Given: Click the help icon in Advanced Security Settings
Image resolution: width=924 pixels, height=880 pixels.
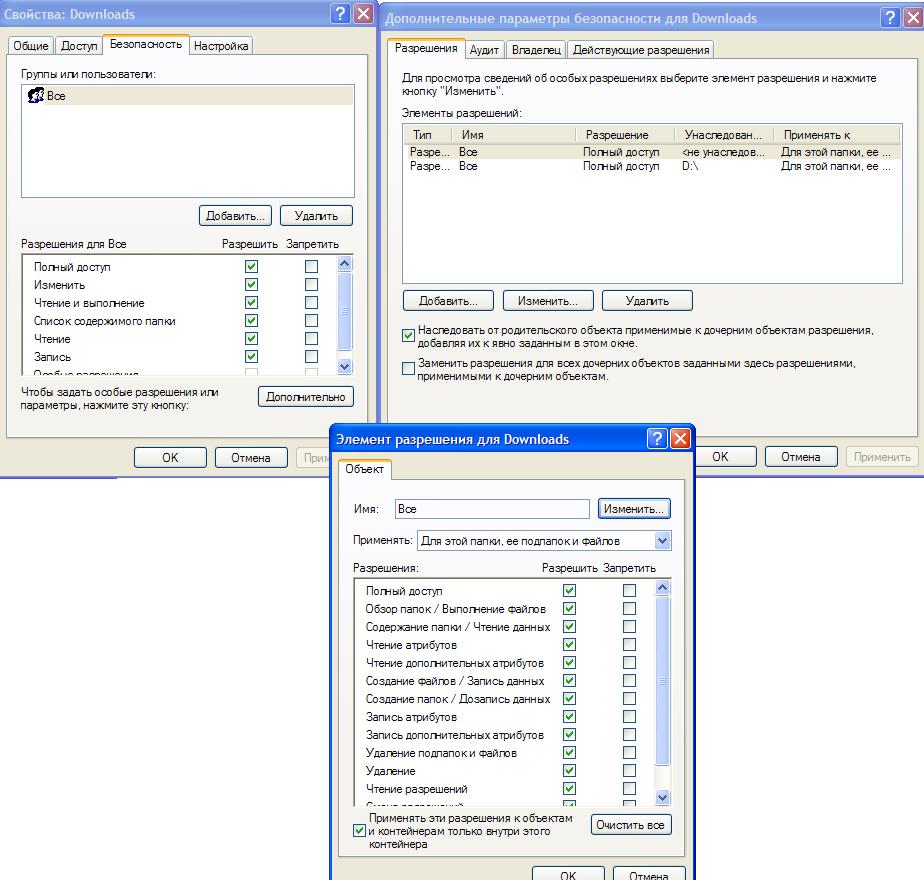Looking at the screenshot, I should coord(890,17).
